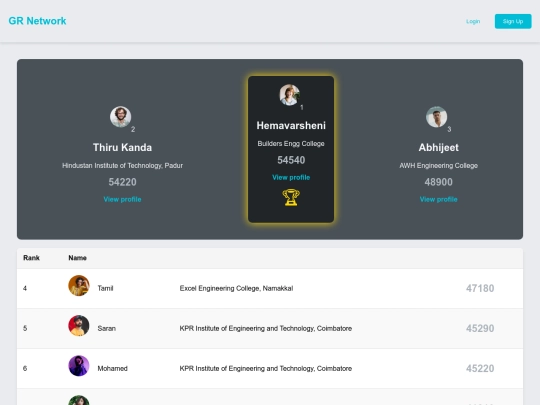540x405 pixels.
Task: Click Builders Engg College text
Action: (x=291, y=144)
